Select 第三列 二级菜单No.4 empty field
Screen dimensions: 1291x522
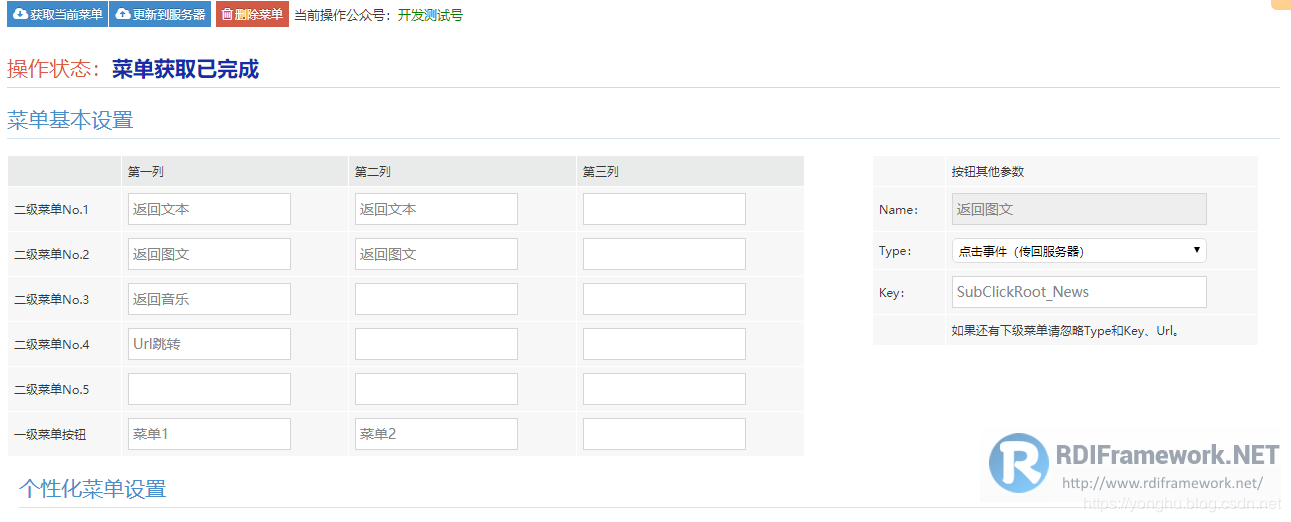coord(664,344)
